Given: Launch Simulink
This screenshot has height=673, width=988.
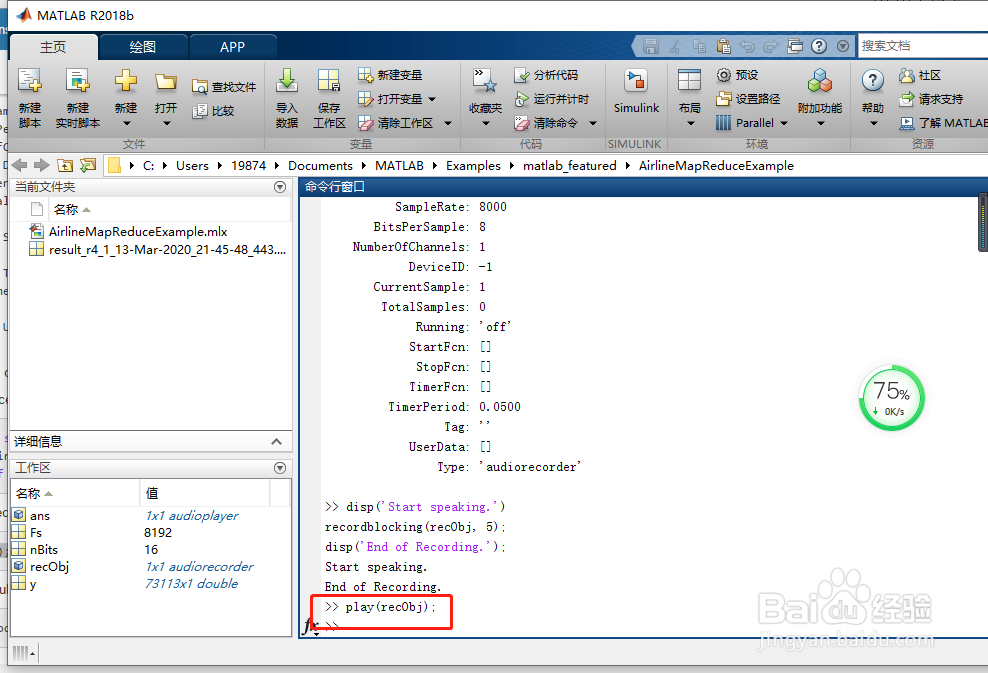Looking at the screenshot, I should [636, 92].
